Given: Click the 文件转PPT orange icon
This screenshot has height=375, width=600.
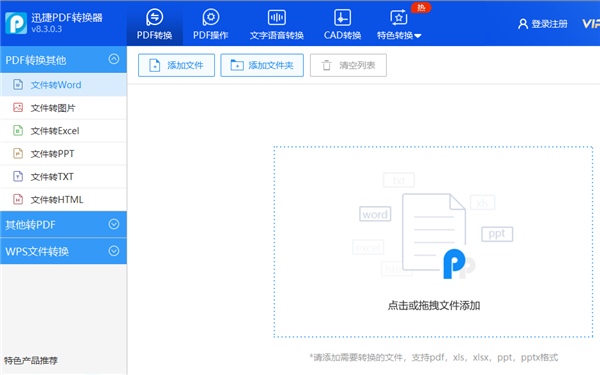Looking at the screenshot, I should (18, 153).
